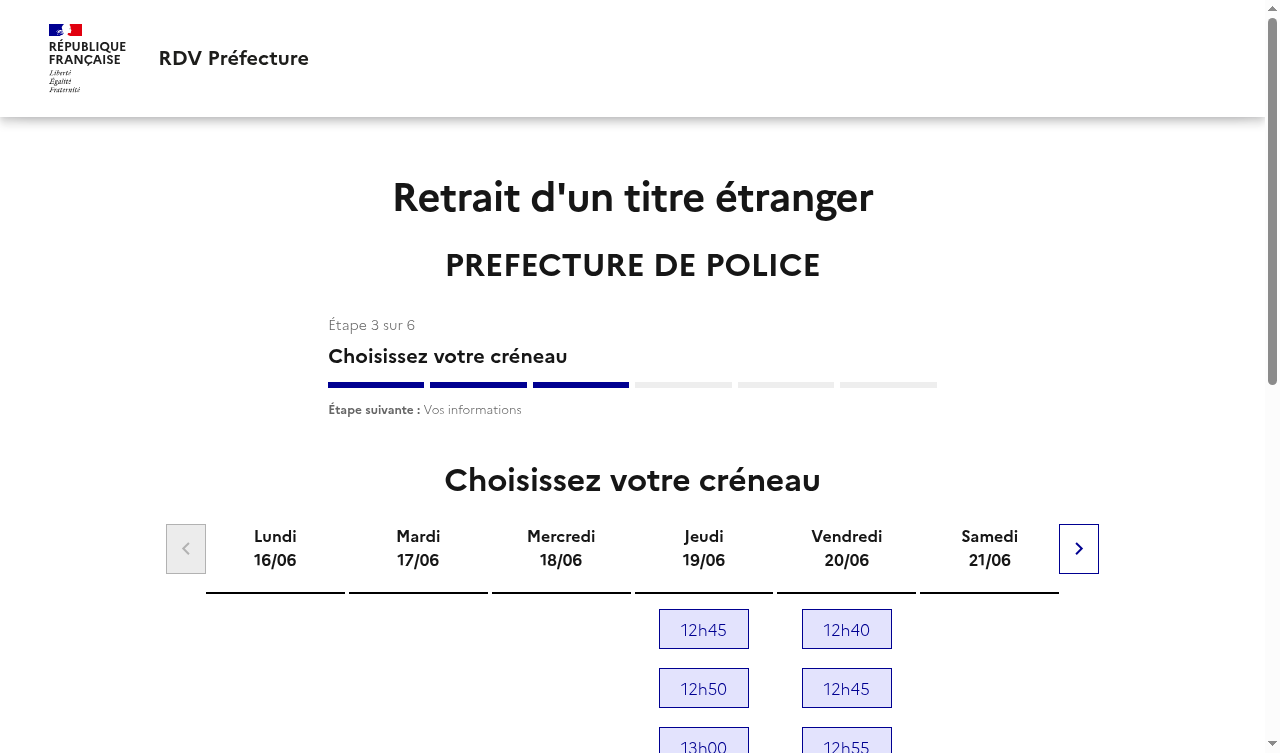Click the disabled previous week chevron
This screenshot has height=753, width=1280.
coord(186,549)
